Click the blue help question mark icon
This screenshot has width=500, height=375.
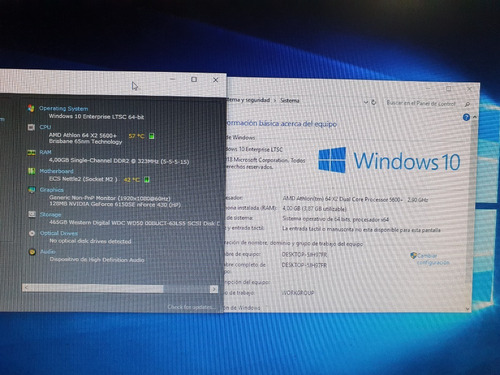point(466,117)
